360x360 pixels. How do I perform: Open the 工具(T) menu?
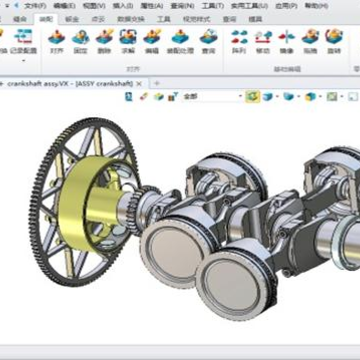point(213,6)
